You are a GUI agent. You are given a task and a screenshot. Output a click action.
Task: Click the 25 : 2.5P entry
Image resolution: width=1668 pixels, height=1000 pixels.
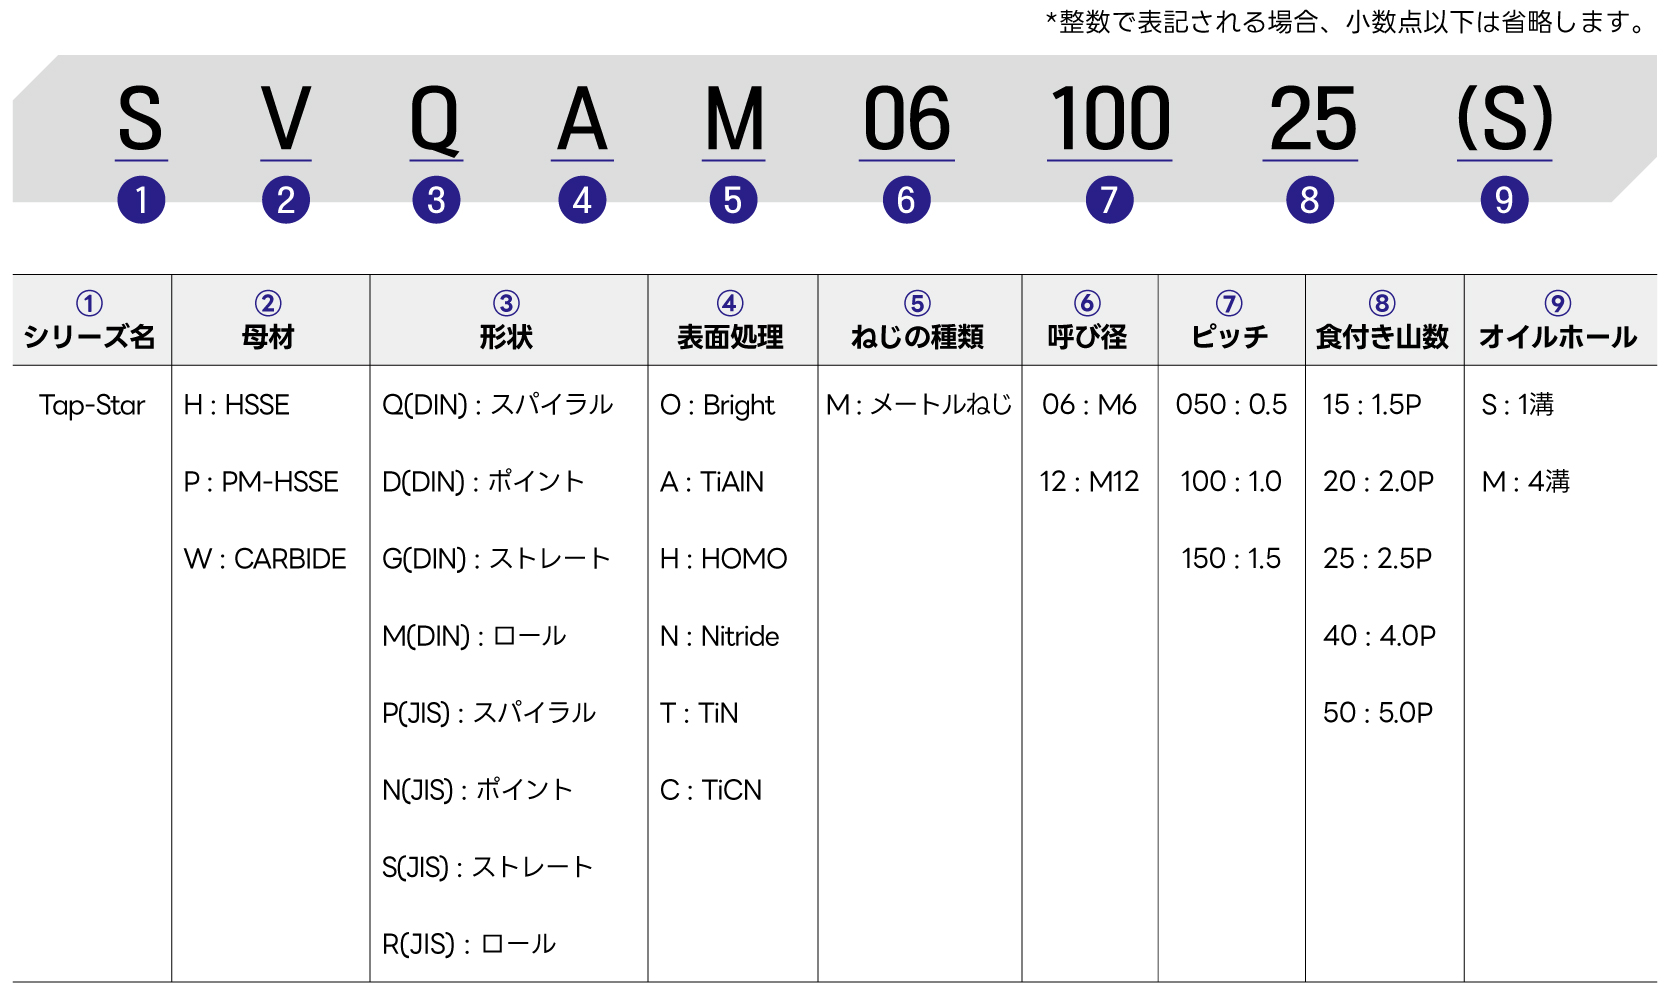pyautogui.click(x=1377, y=559)
